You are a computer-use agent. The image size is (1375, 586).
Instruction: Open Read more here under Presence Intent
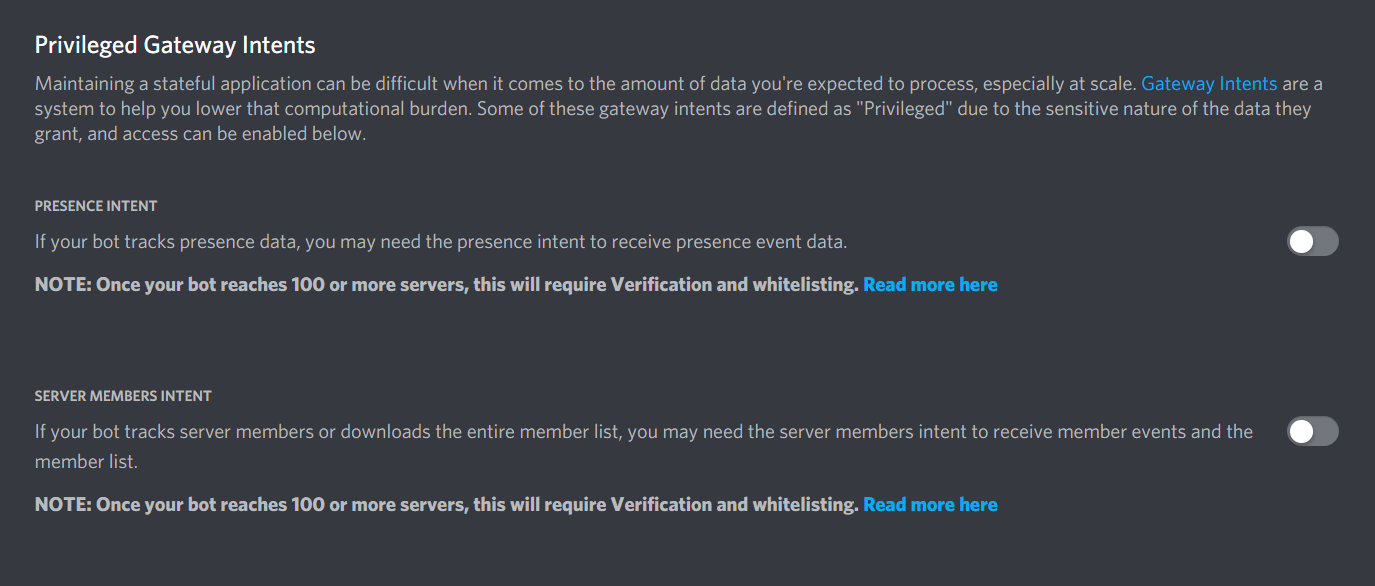pos(930,285)
